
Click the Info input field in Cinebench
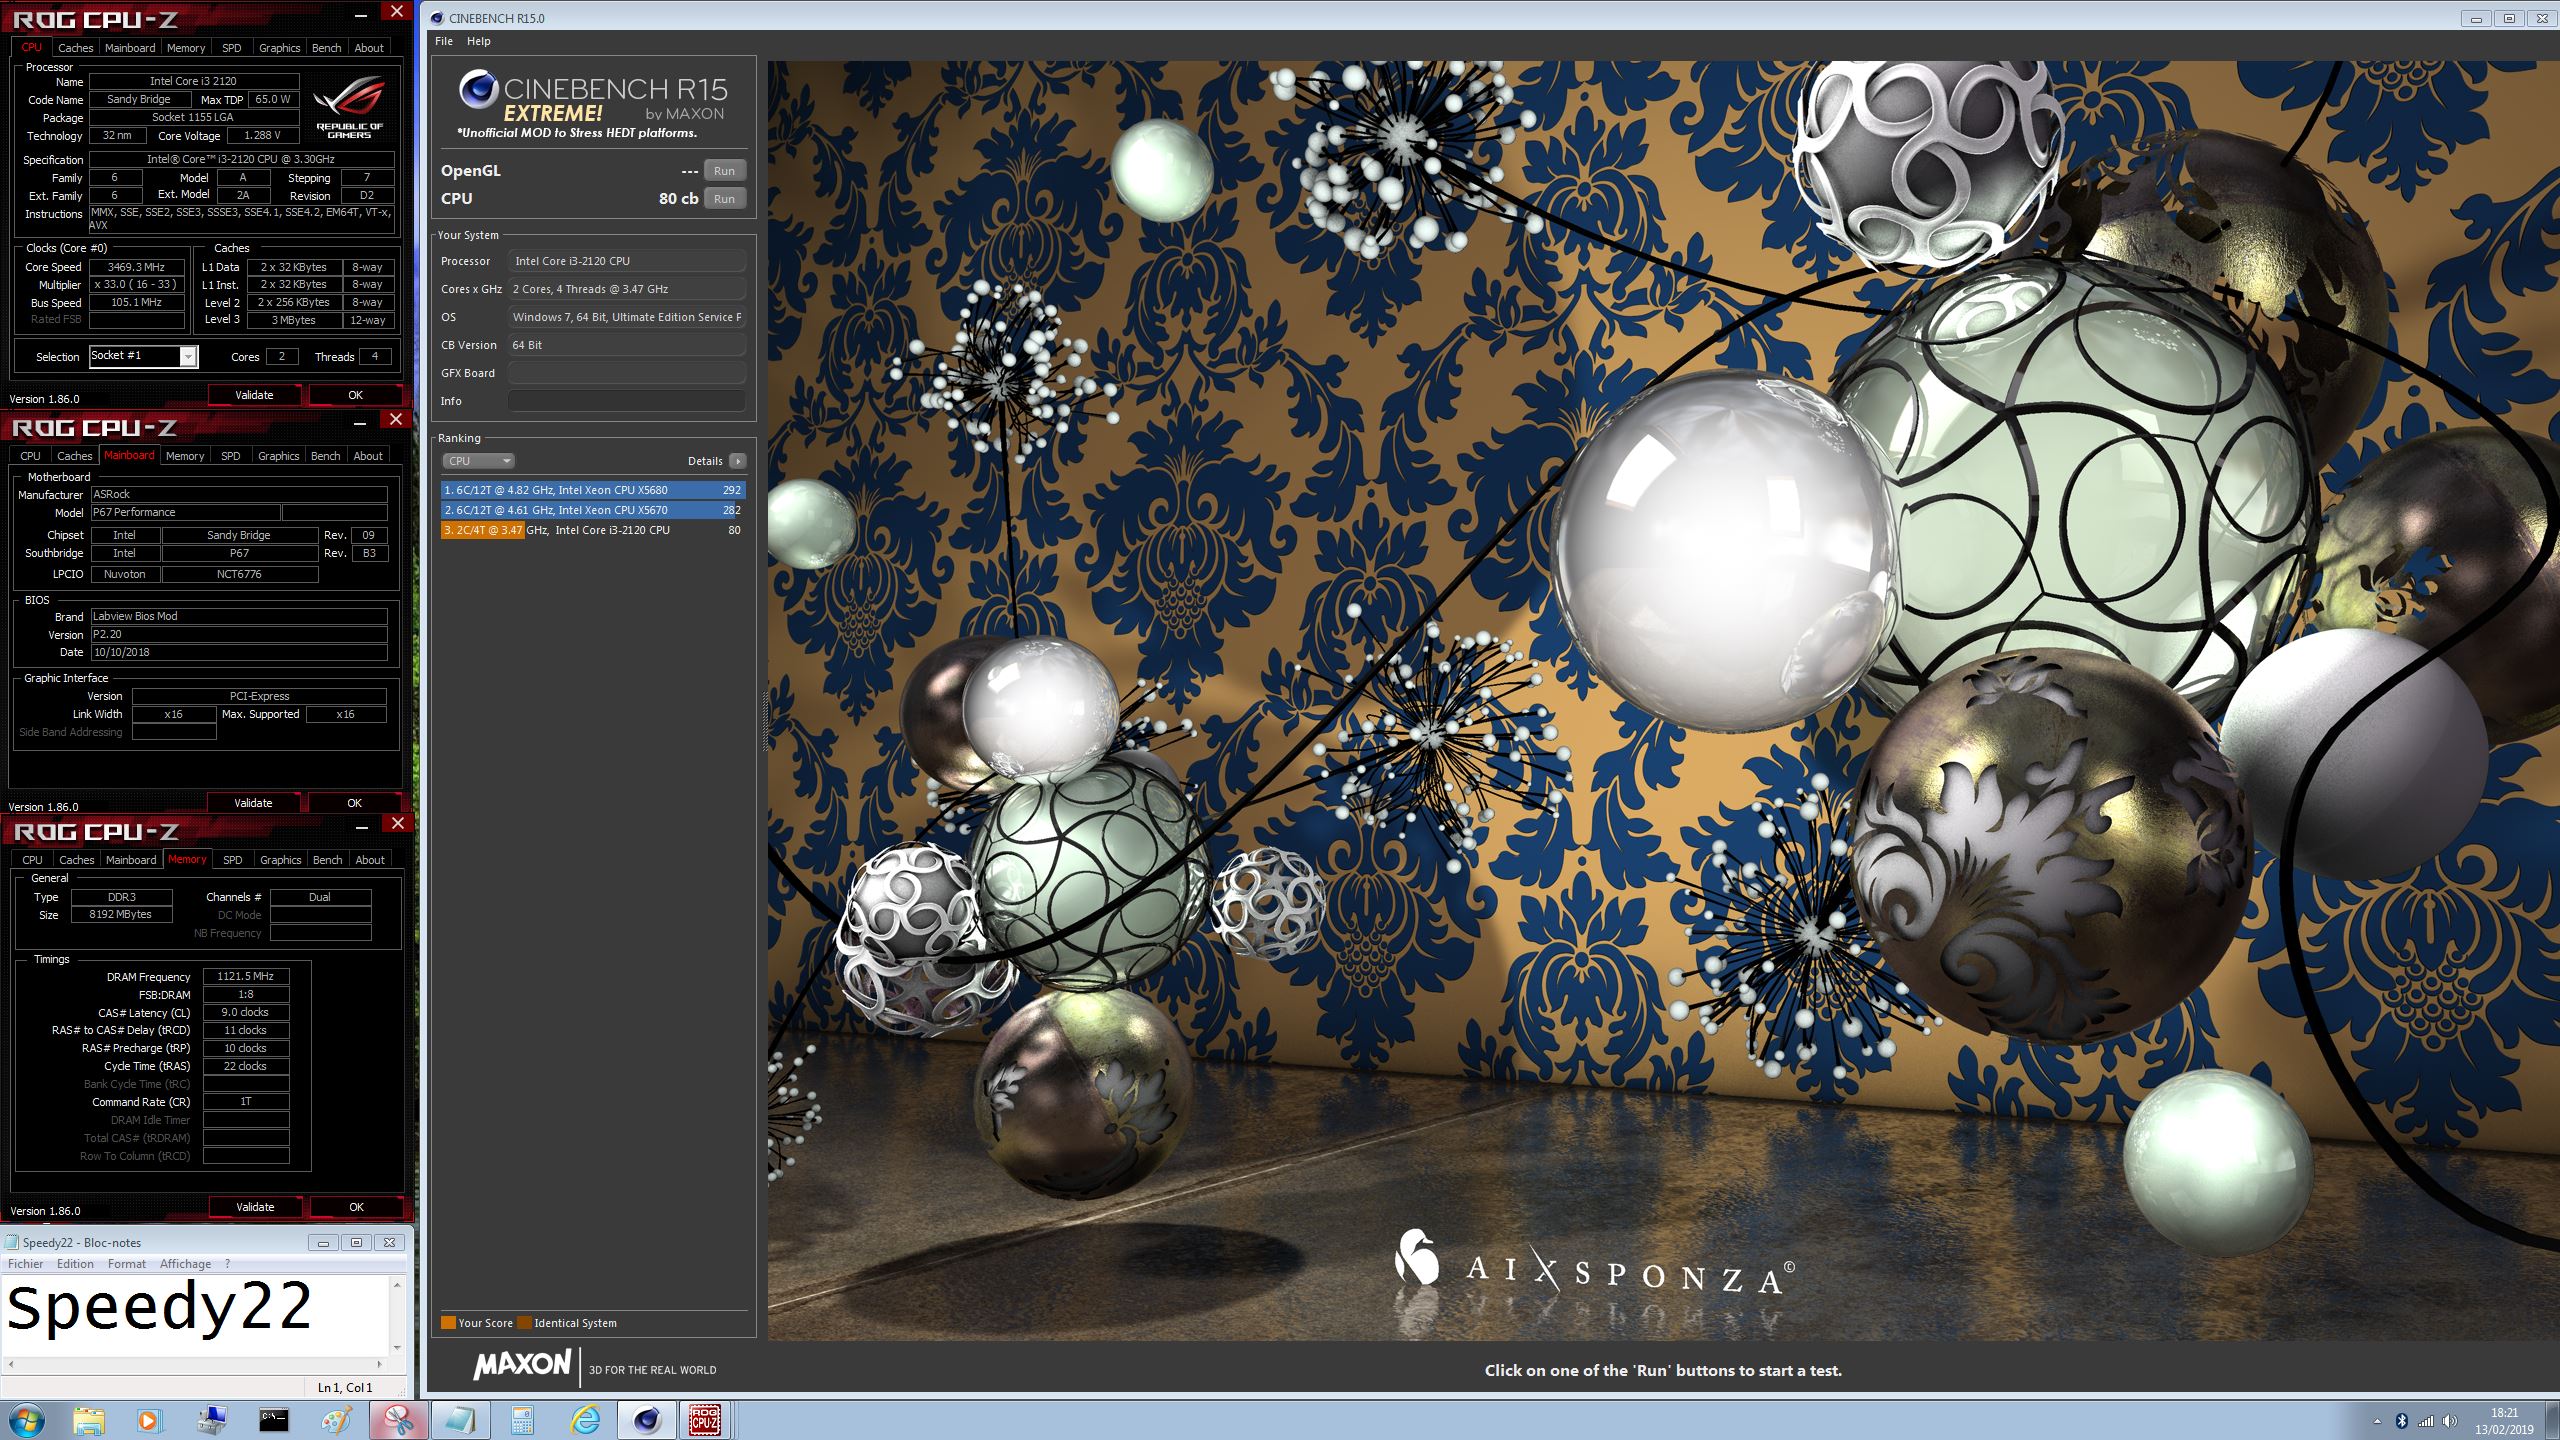point(627,401)
